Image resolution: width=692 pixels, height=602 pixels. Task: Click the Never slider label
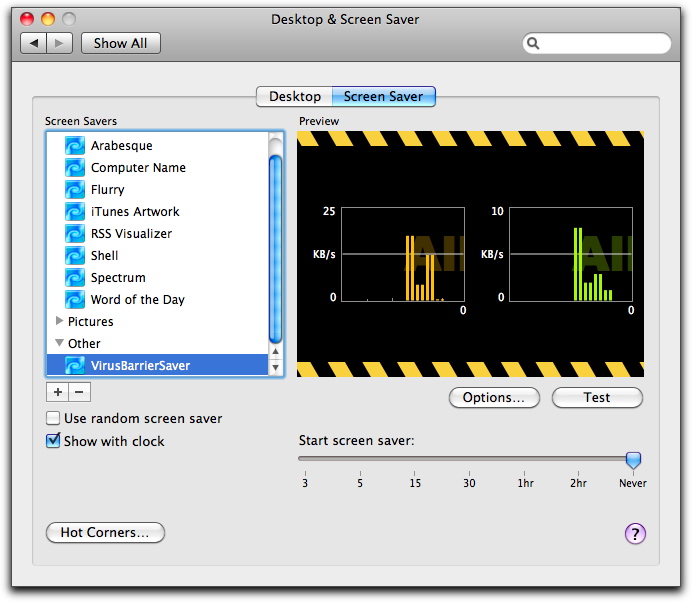[x=633, y=483]
